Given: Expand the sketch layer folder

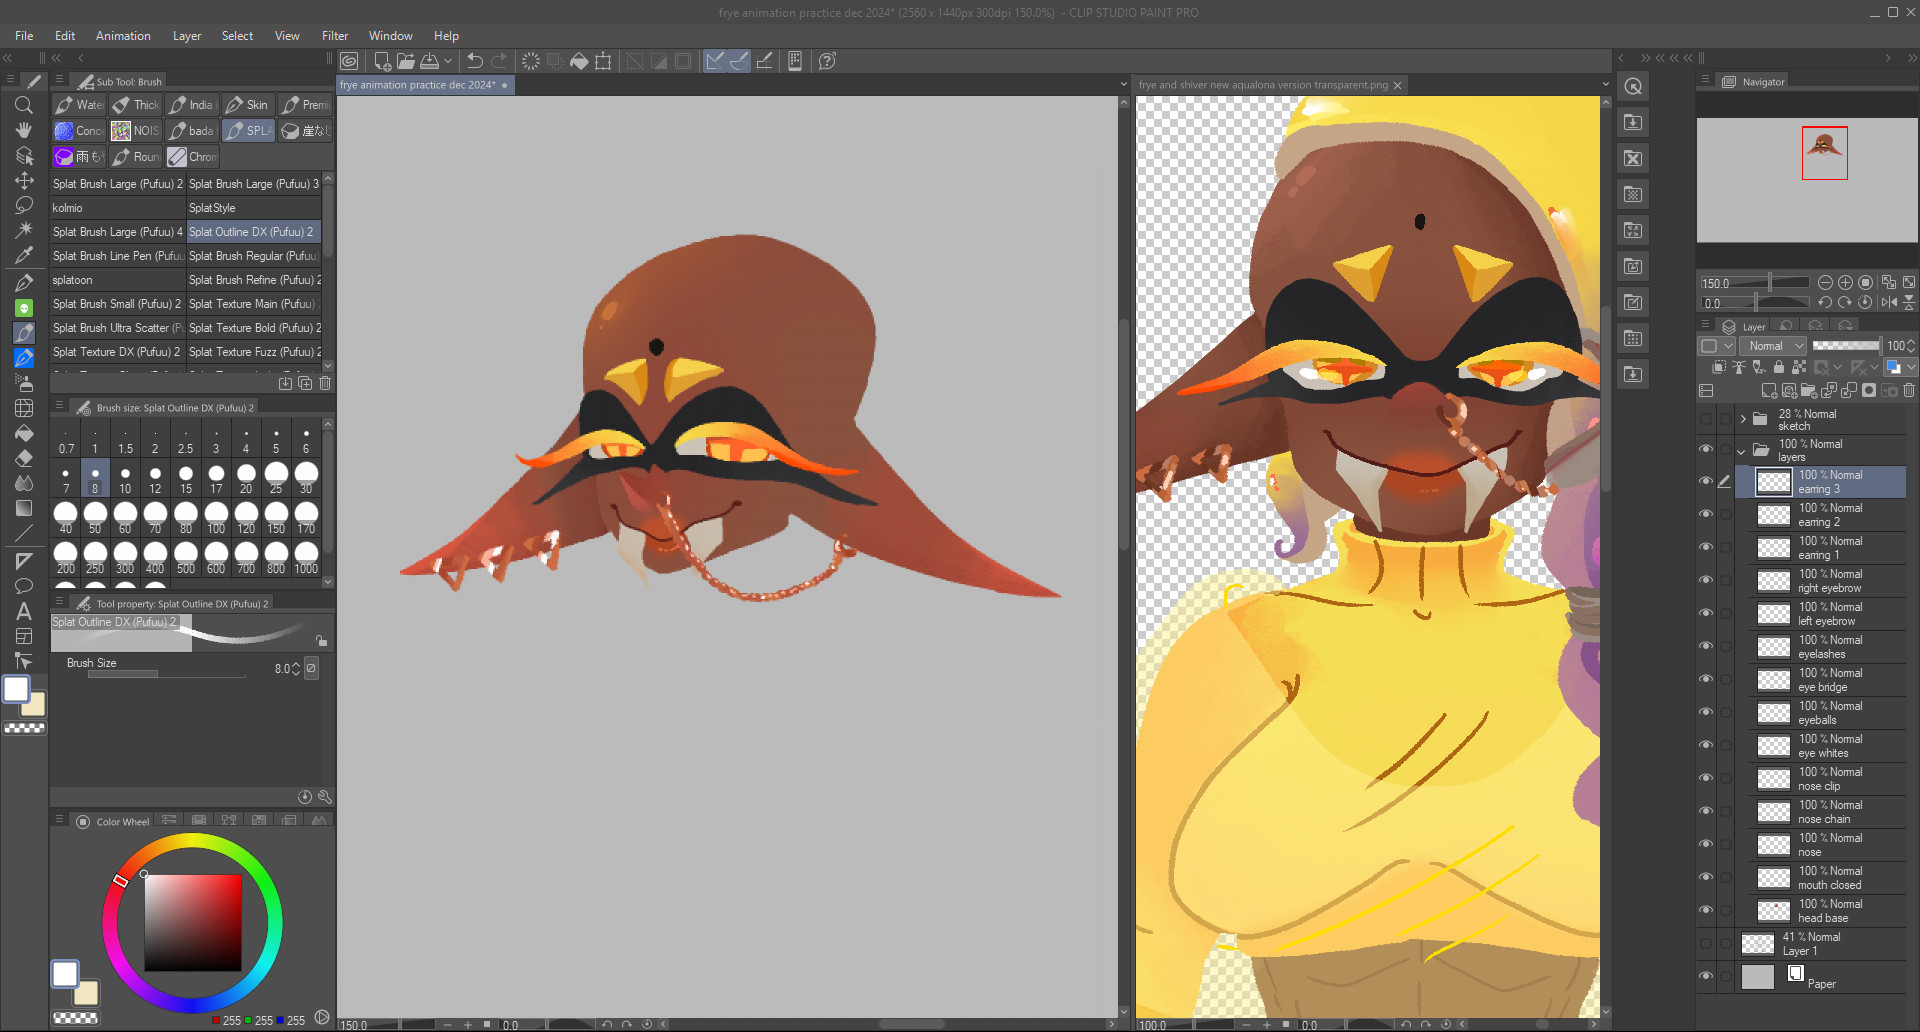Looking at the screenshot, I should [x=1743, y=419].
